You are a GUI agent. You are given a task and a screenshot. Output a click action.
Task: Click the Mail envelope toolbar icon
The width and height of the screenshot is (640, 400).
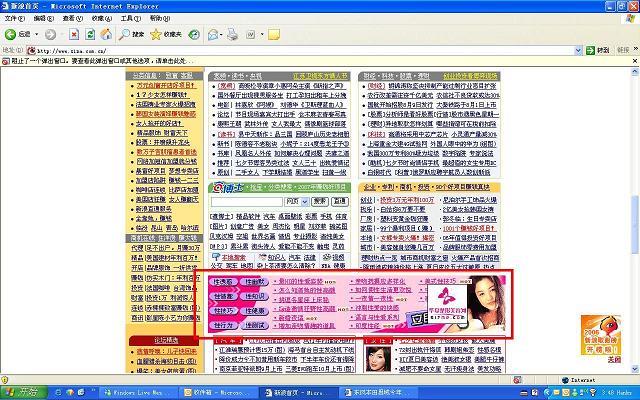pos(213,34)
